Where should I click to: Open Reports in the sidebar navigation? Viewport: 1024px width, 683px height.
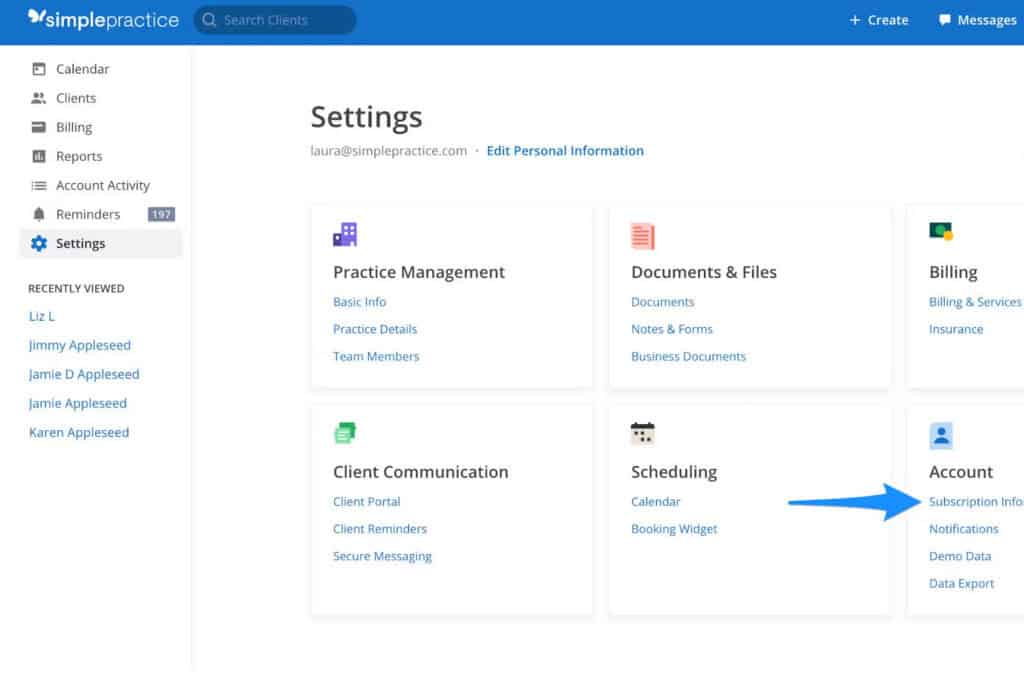coord(79,156)
